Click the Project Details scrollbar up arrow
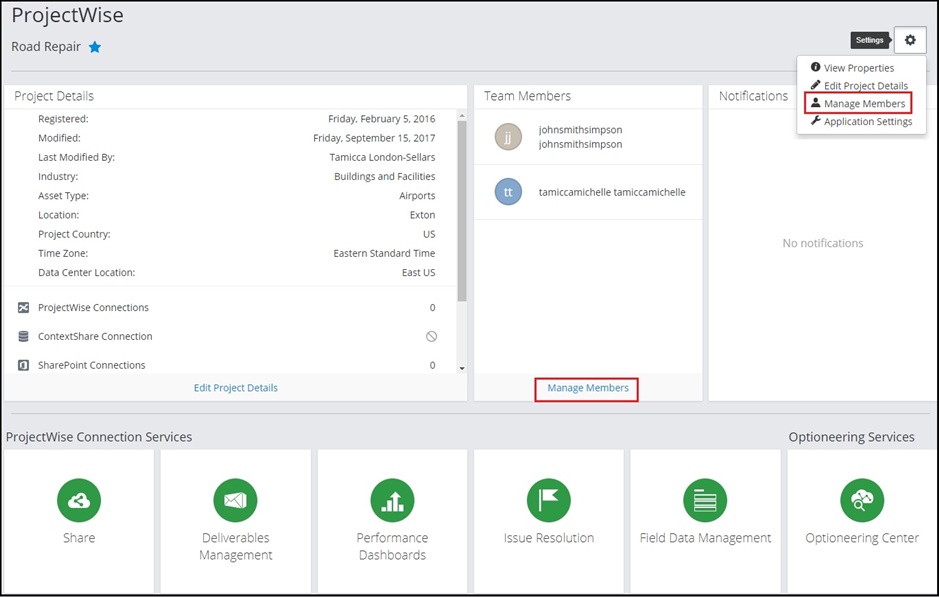 462,116
